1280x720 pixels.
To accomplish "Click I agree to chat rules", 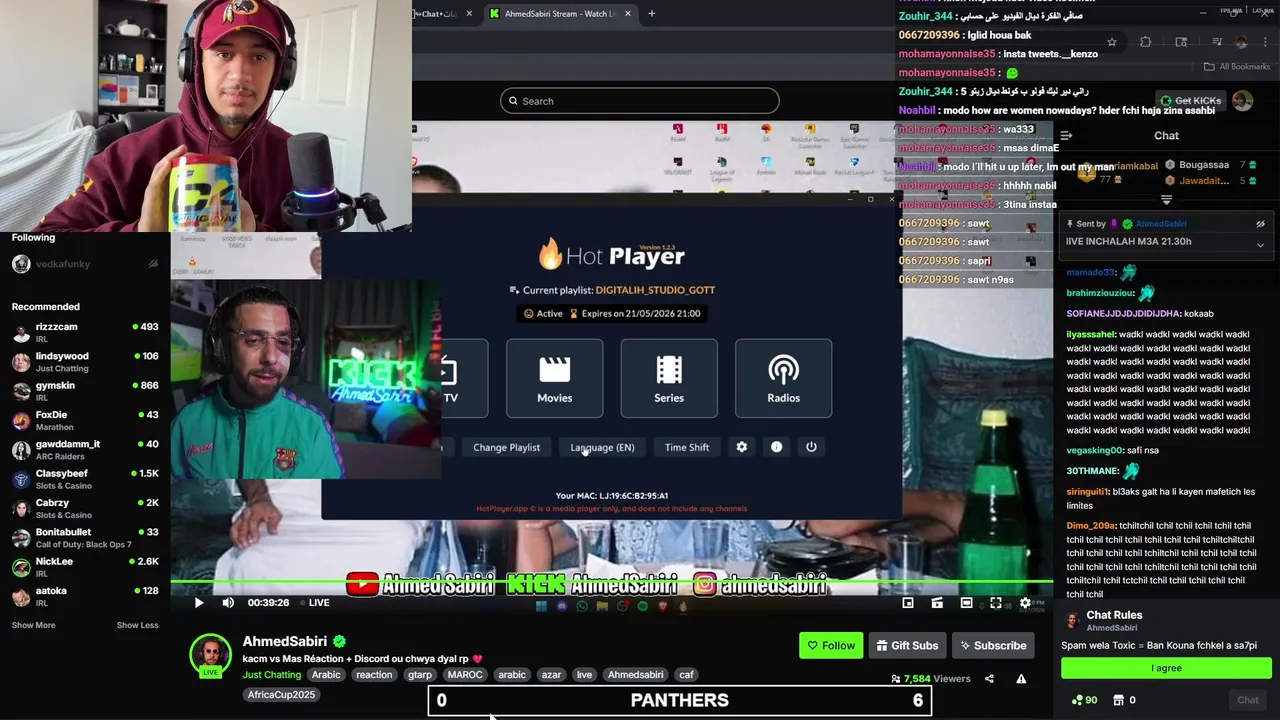I will [x=1166, y=668].
